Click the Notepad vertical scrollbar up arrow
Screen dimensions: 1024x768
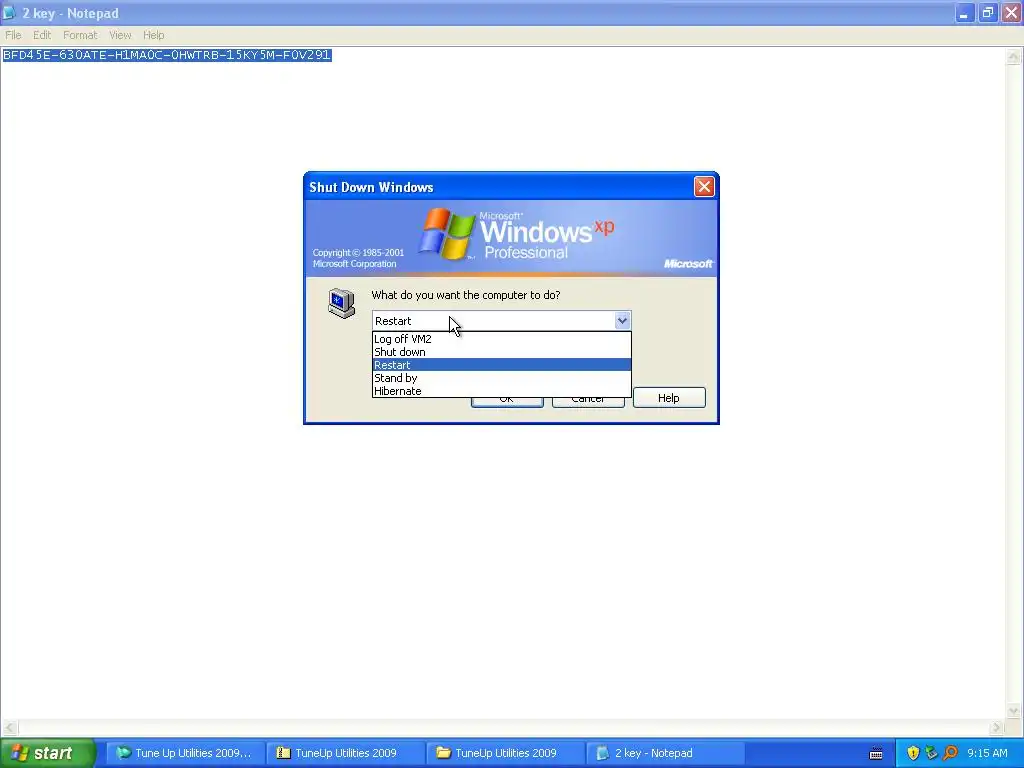coord(1013,57)
